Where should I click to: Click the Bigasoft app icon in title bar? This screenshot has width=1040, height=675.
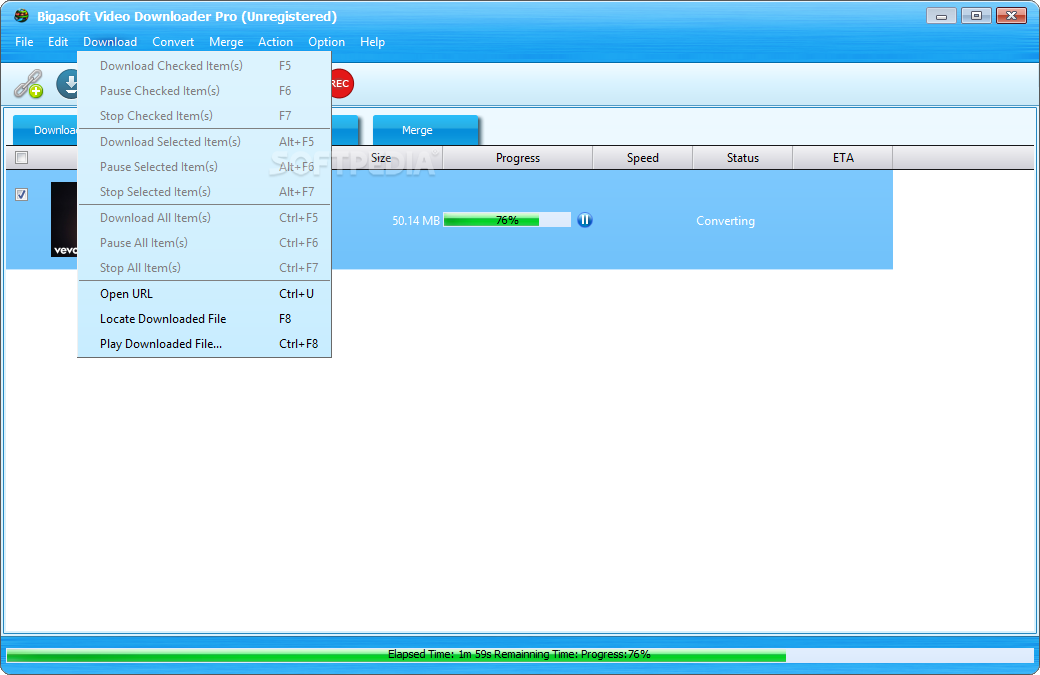point(21,16)
